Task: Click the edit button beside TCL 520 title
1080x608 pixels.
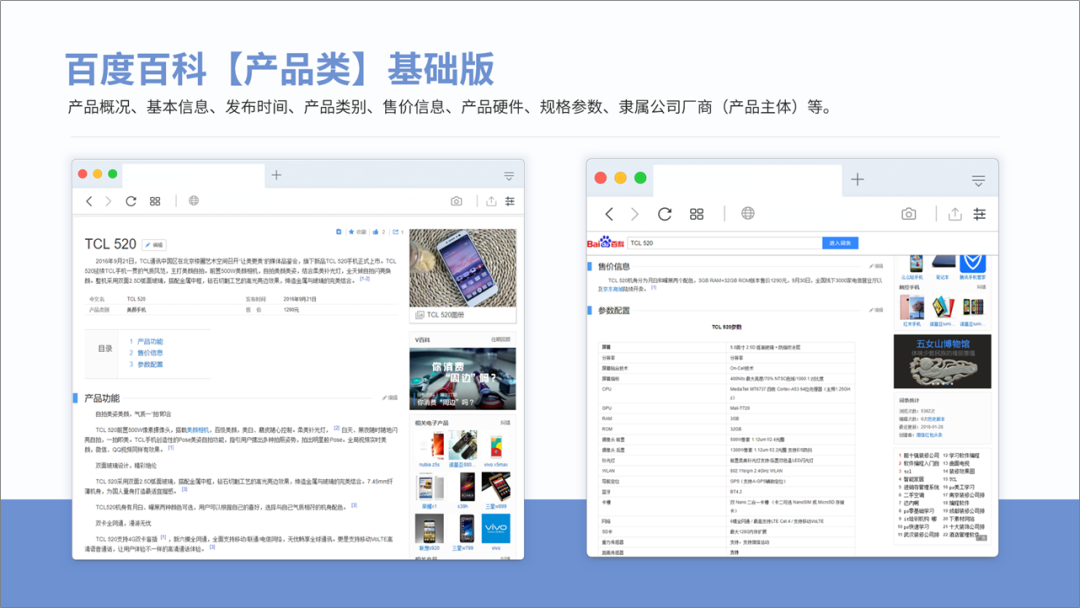Action: coord(154,244)
